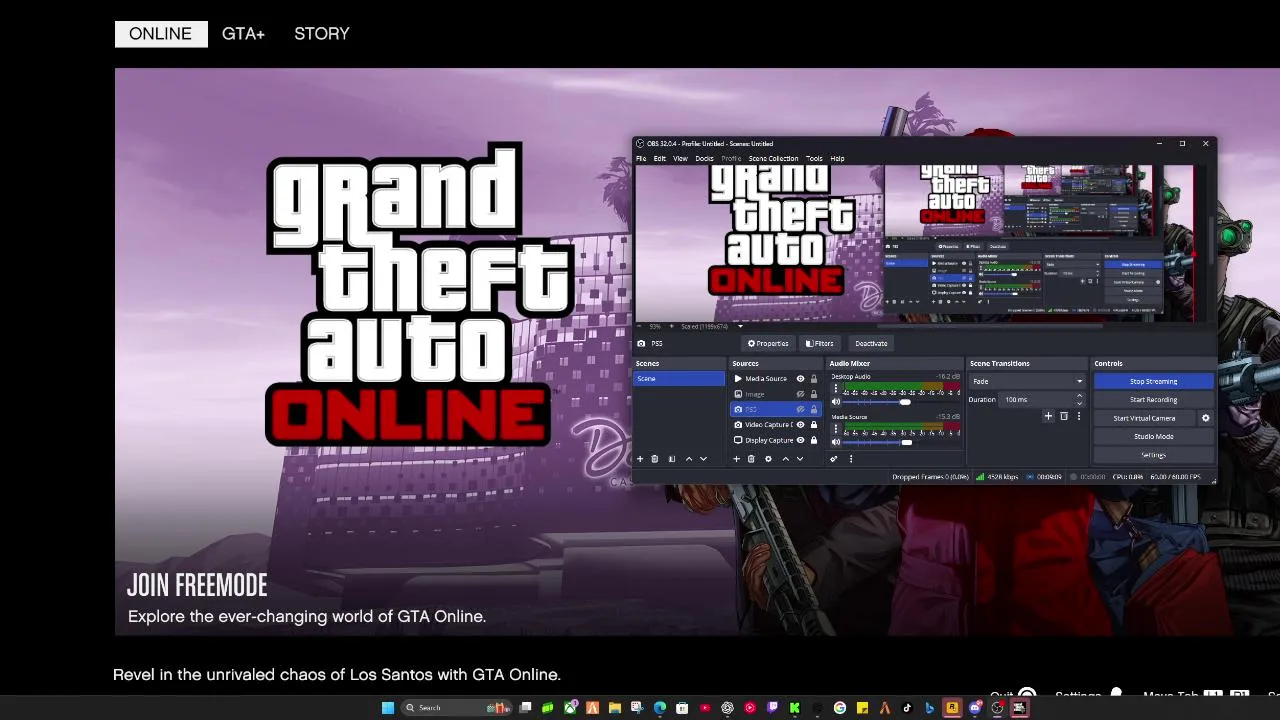1280x720 pixels.
Task: Open Google Chrome from taskbar
Action: tap(840, 708)
